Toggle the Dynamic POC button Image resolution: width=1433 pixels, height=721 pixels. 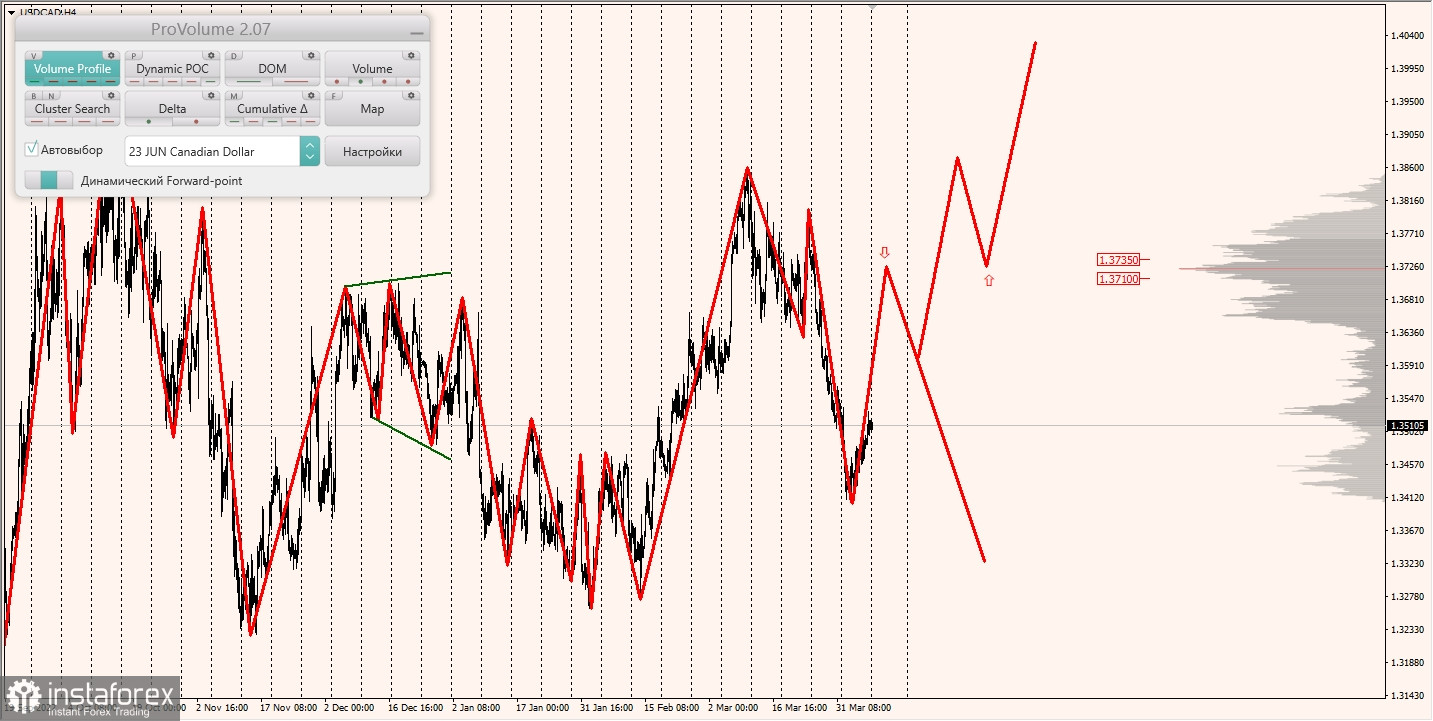coord(172,68)
